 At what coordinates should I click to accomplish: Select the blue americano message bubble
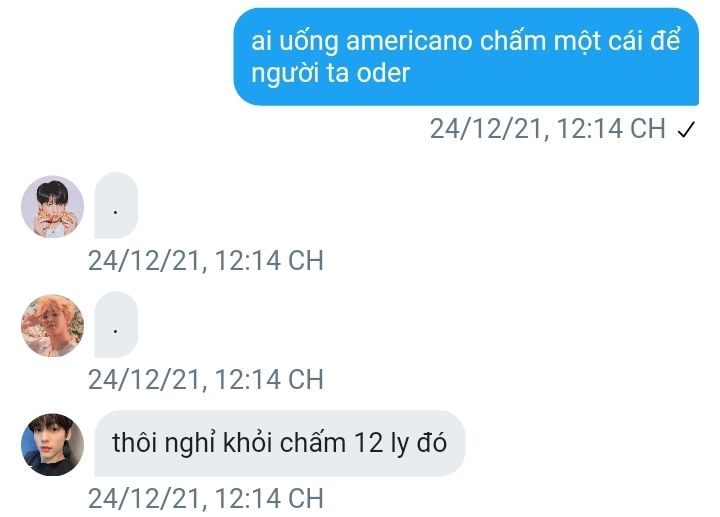(466, 56)
